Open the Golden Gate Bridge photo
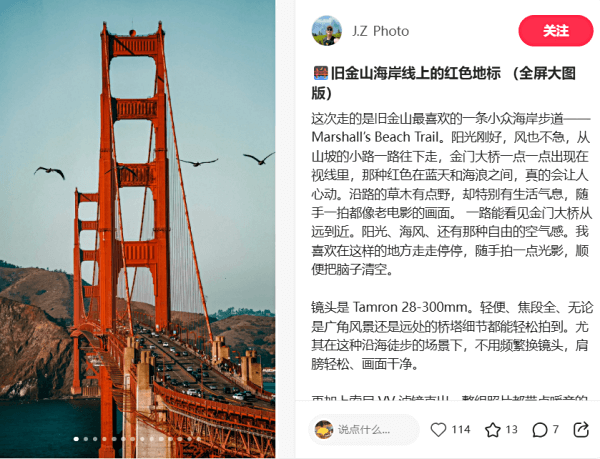 [137, 229]
